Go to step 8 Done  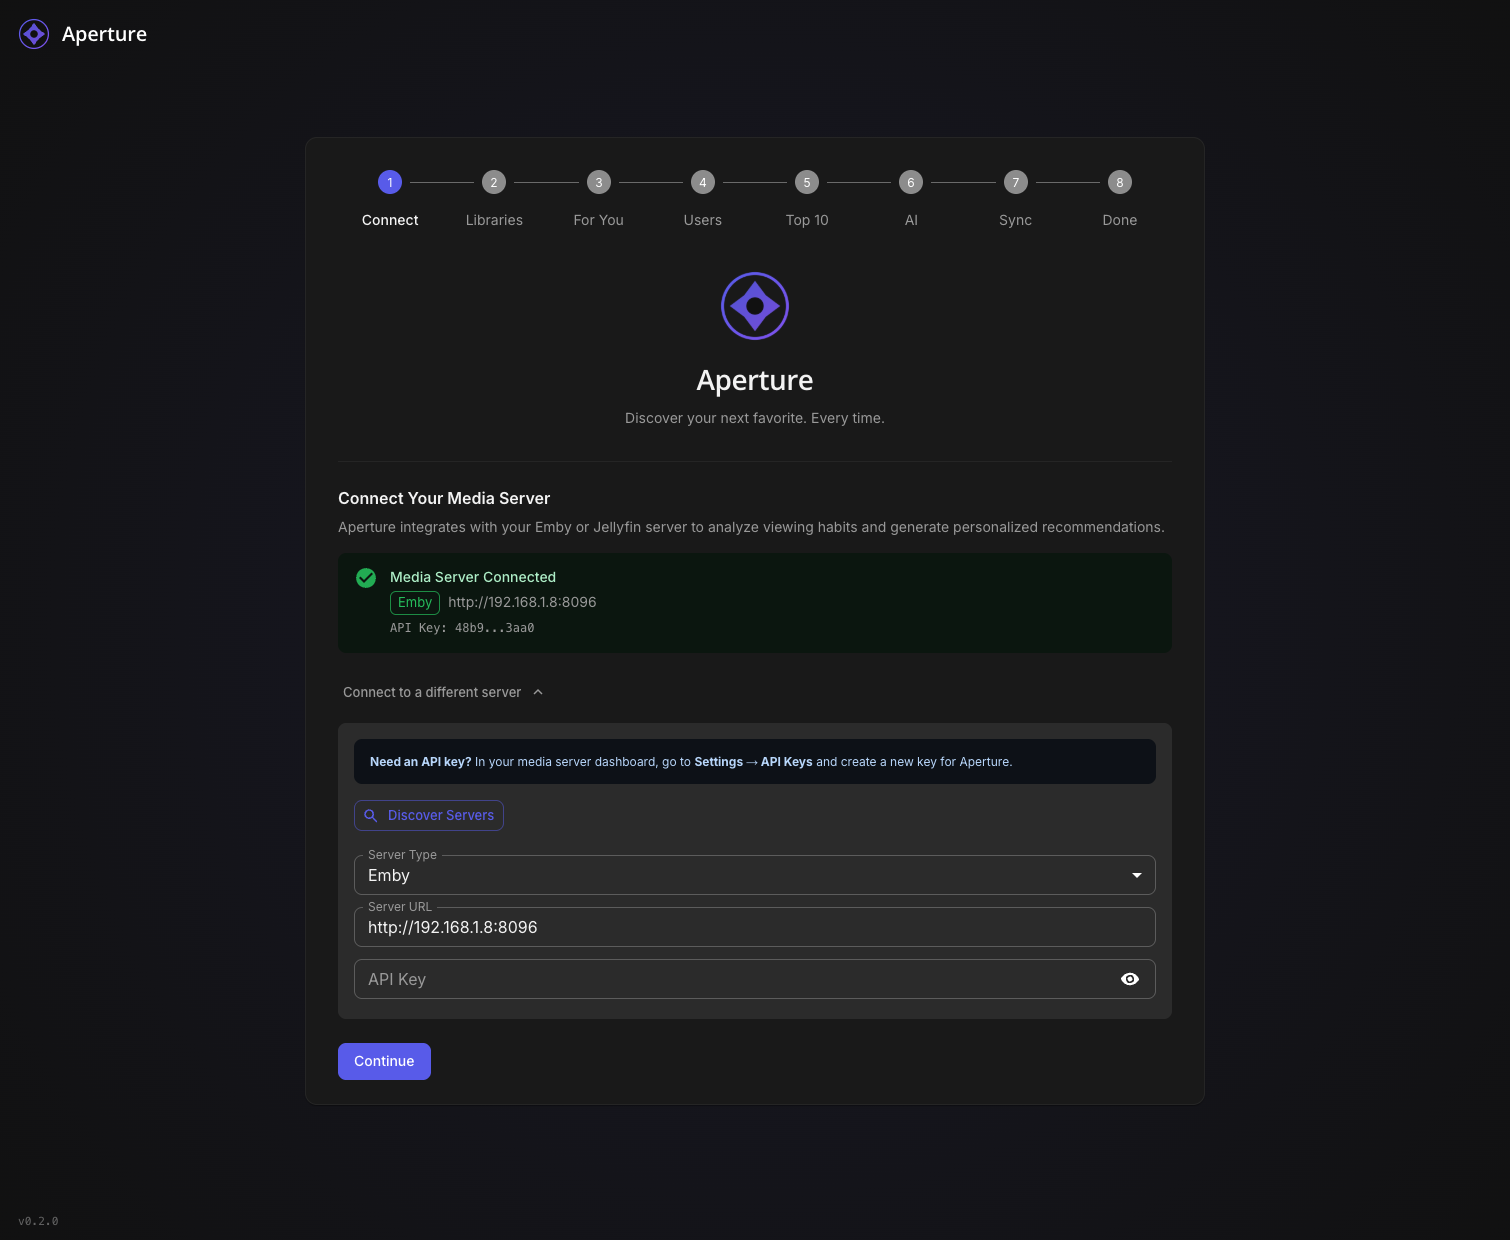[x=1120, y=198]
